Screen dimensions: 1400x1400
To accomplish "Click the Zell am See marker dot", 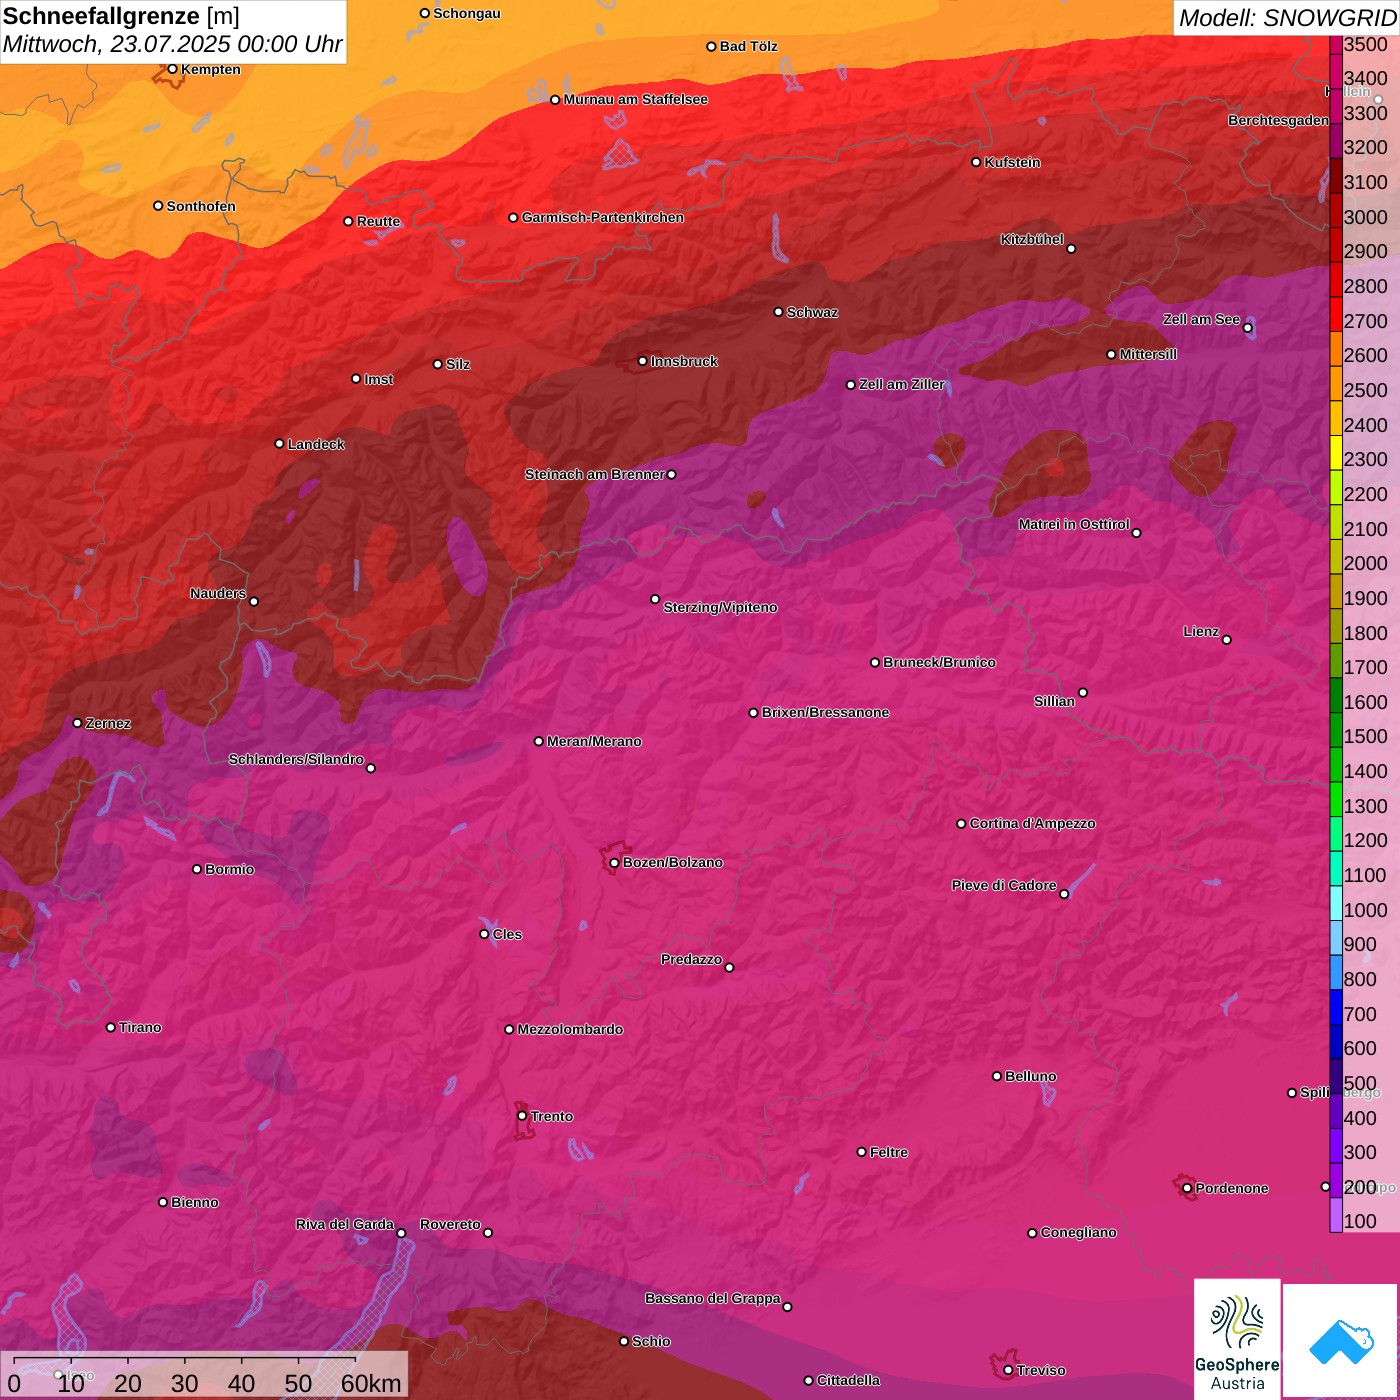I will (x=1247, y=328).
